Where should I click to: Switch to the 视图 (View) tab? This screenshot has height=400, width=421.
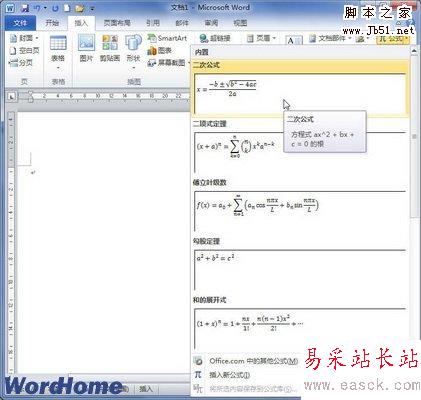[x=240, y=23]
